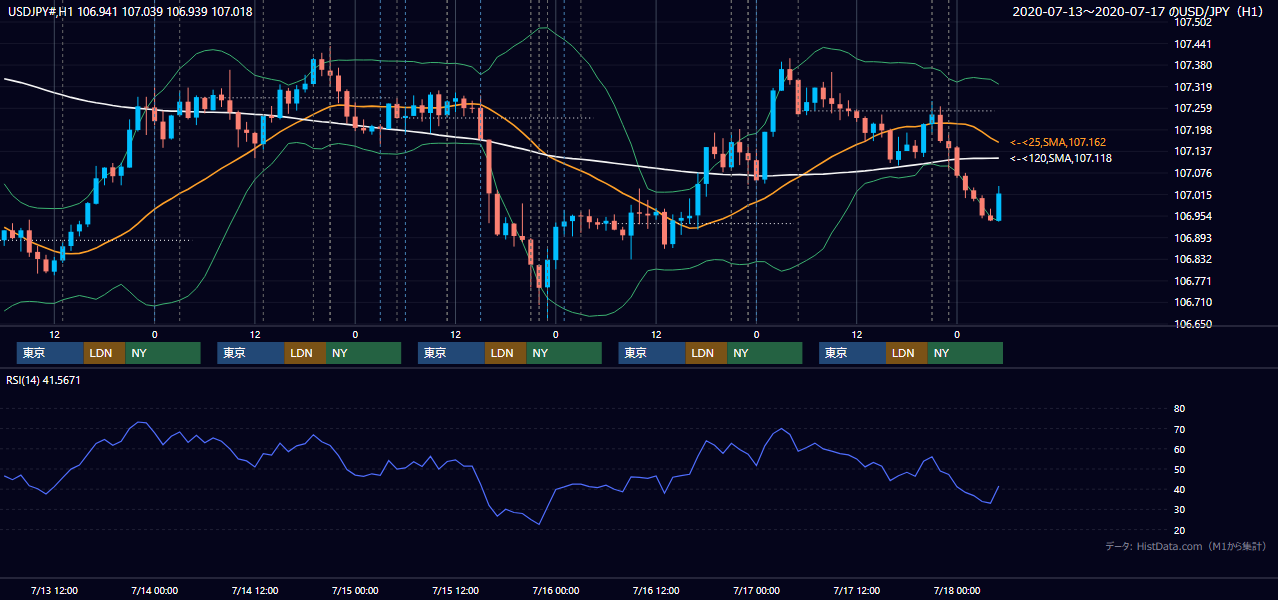1278x600 pixels.
Task: Select the chart title '2020-07-13～2020-07-17 のUSD/JPY（H1）'
Action: tap(1139, 12)
